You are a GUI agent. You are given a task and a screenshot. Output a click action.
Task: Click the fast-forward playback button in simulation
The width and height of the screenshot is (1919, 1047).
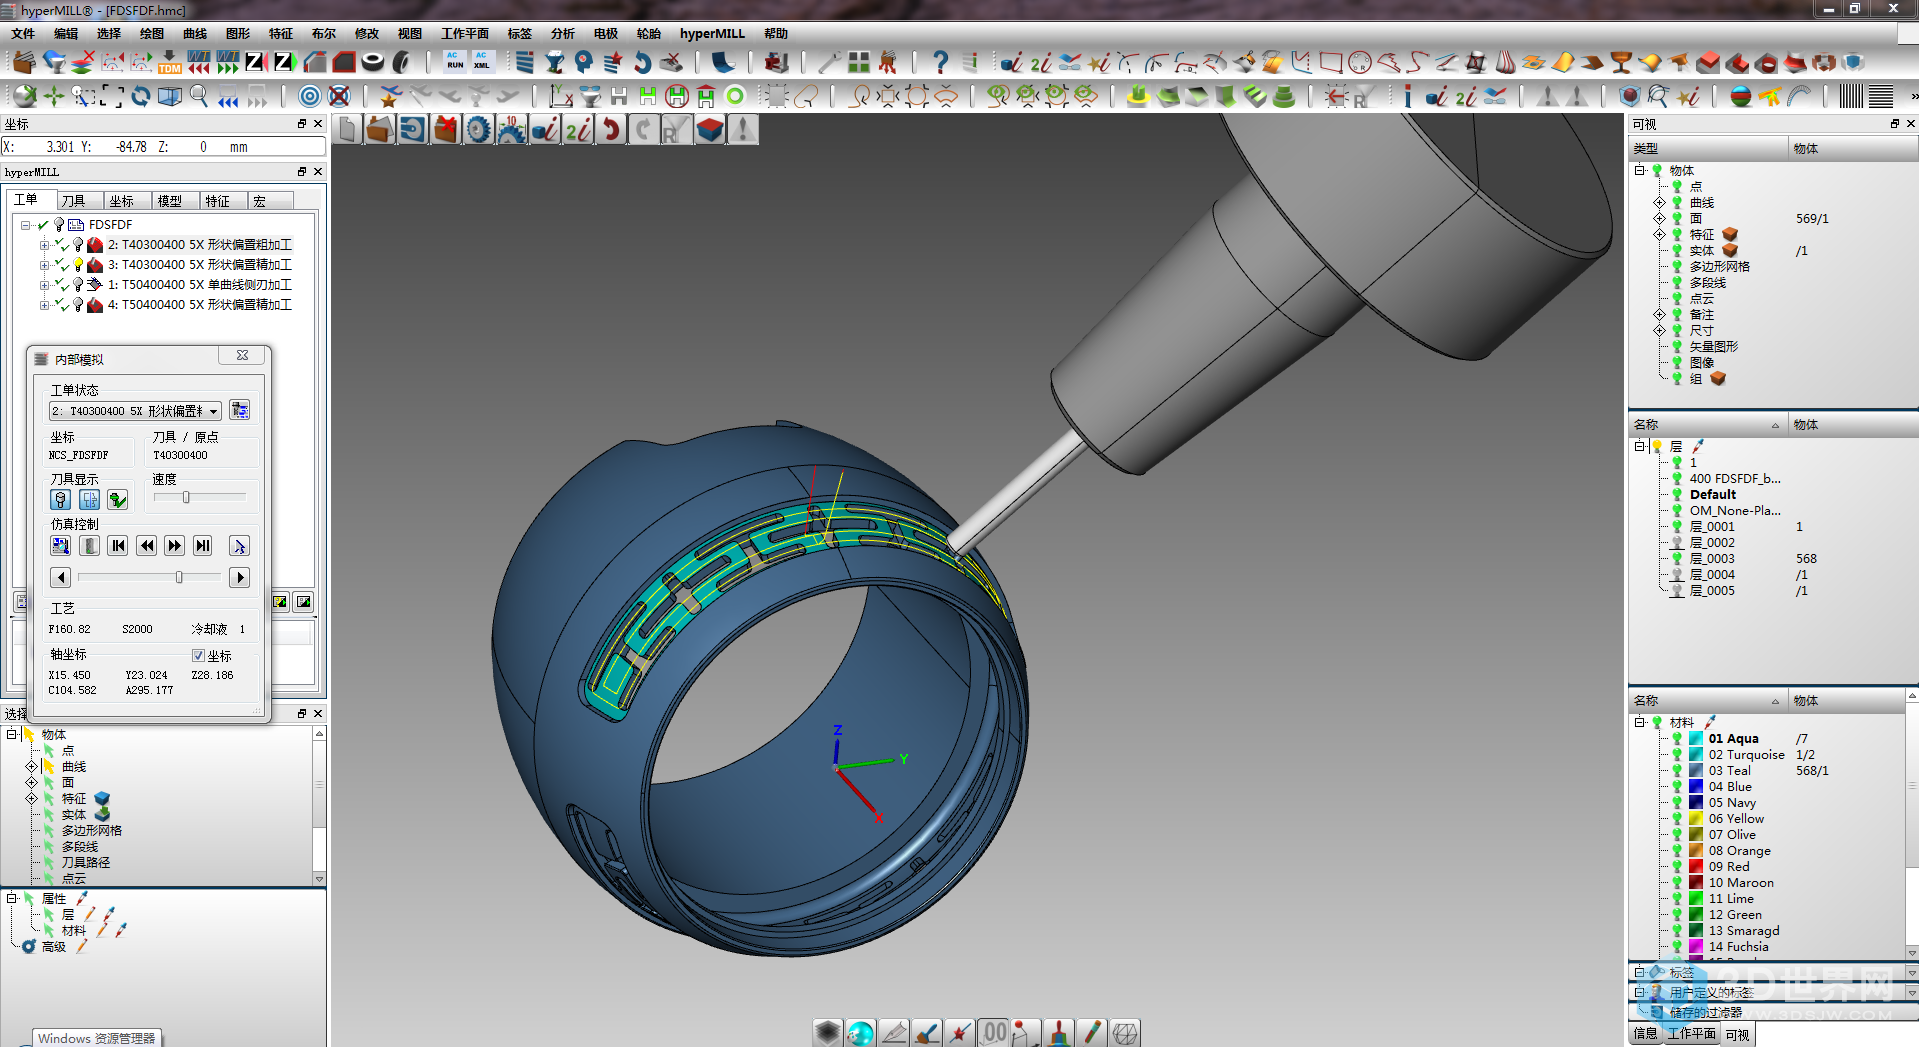[175, 545]
